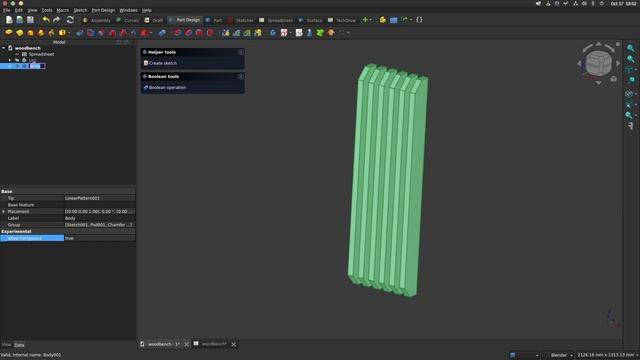Select the yellow Revolution tool icon
This screenshot has width=640, height=360.
point(20,33)
